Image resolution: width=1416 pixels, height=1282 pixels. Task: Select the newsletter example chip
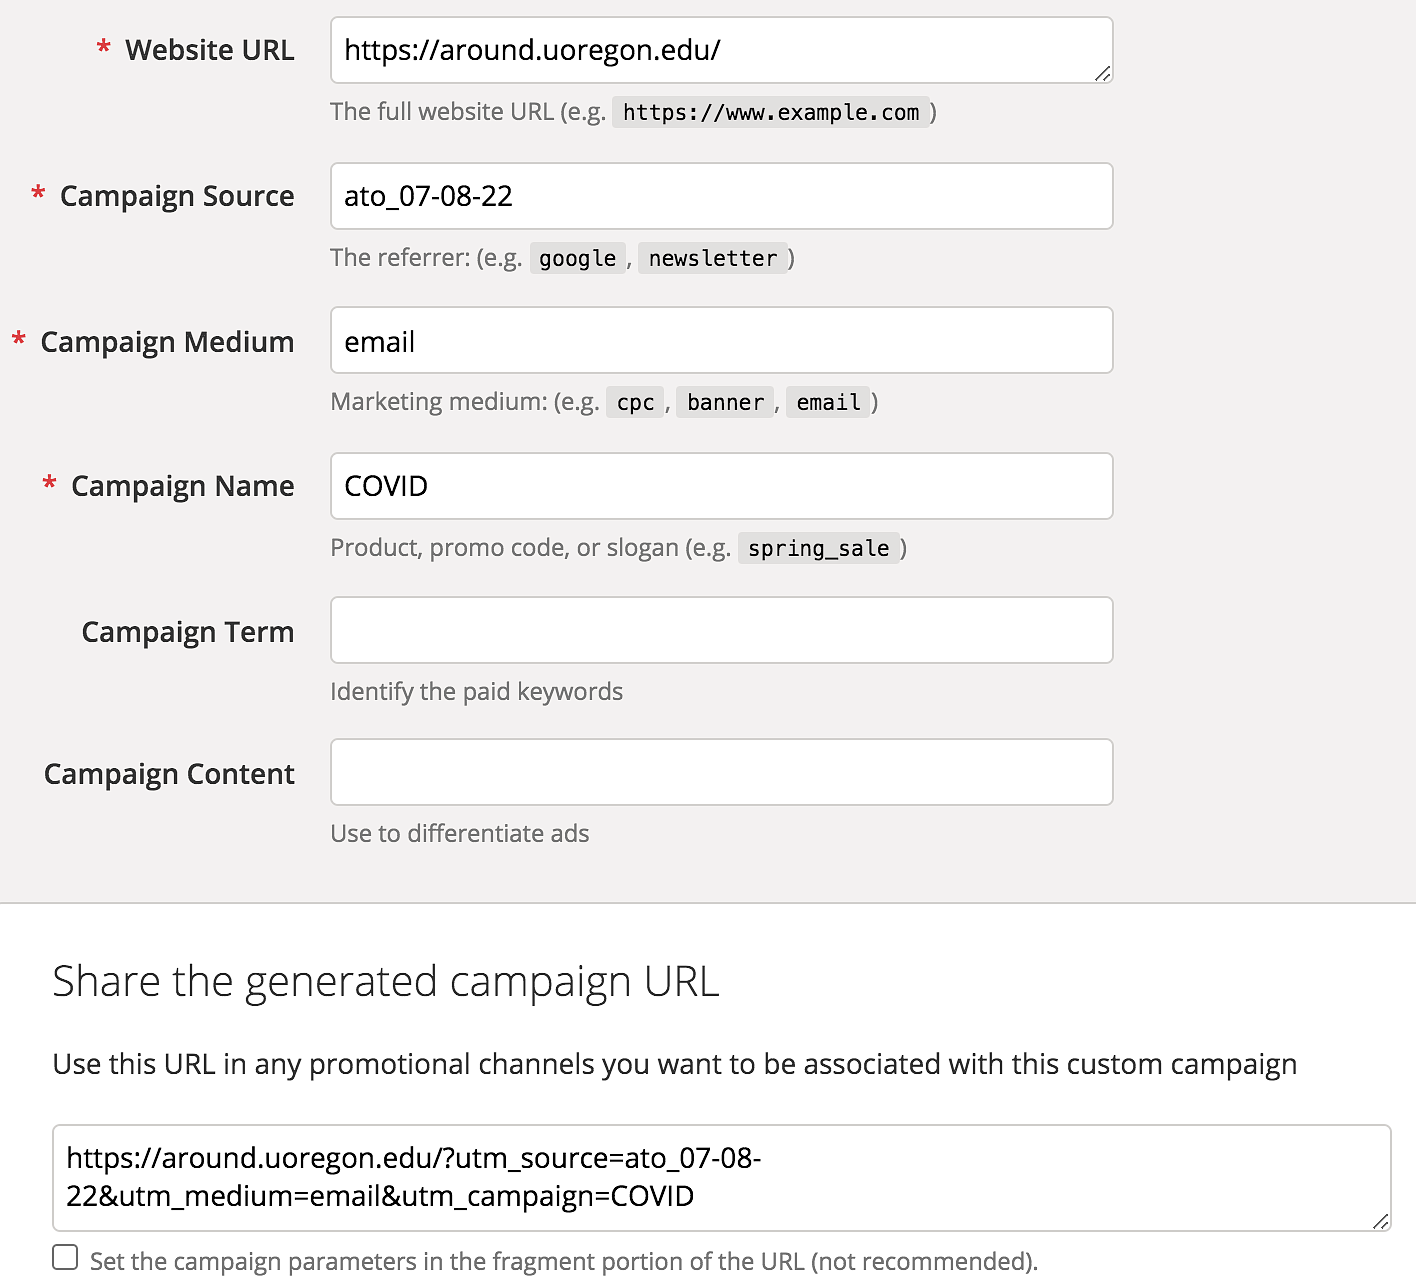pyautogui.click(x=713, y=258)
